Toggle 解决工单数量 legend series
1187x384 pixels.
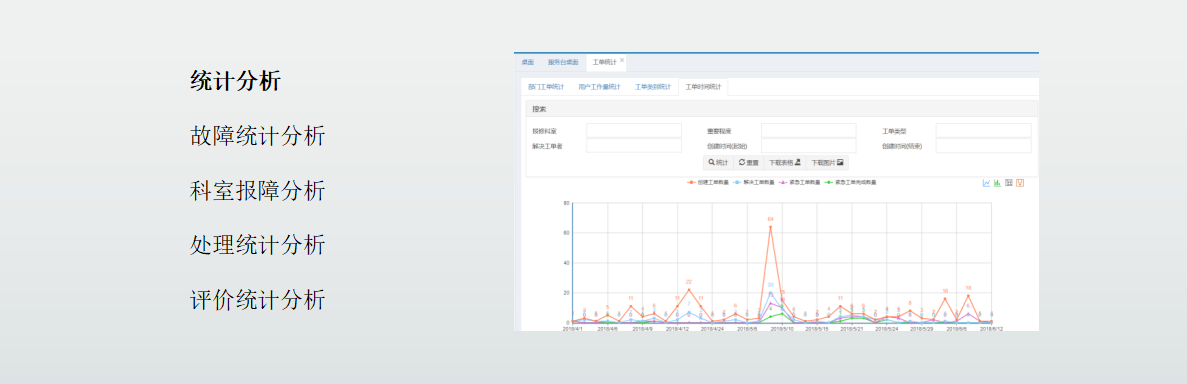(x=754, y=183)
